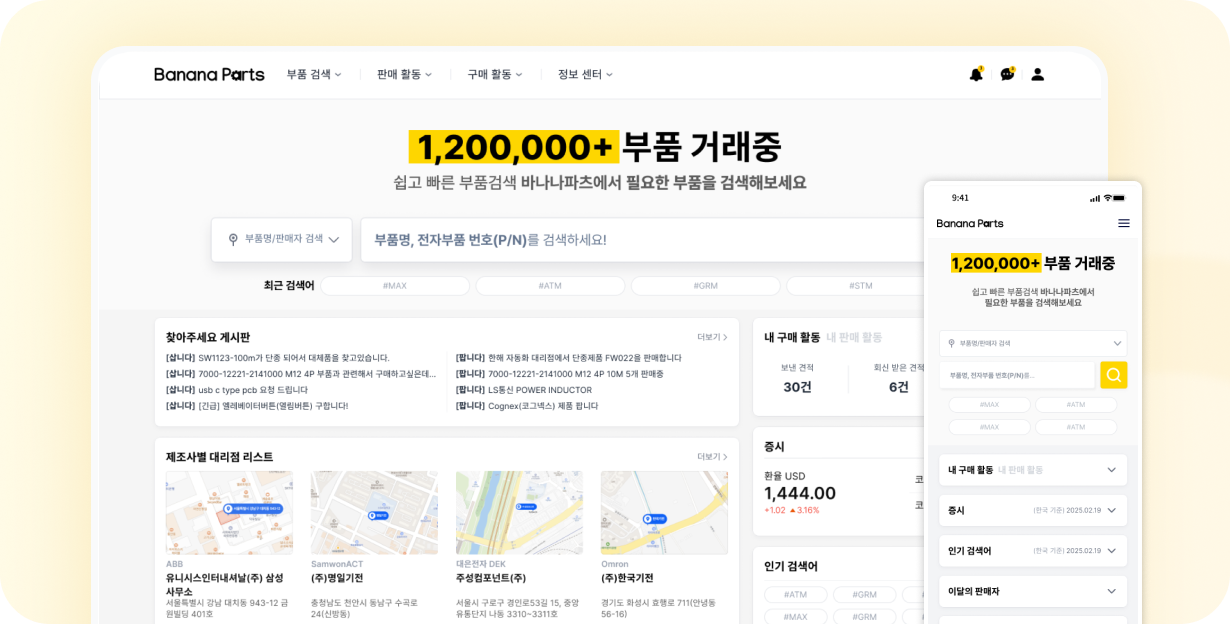Open the [긴급] 엘레베이터버튼 구합니다 post

click(x=257, y=406)
